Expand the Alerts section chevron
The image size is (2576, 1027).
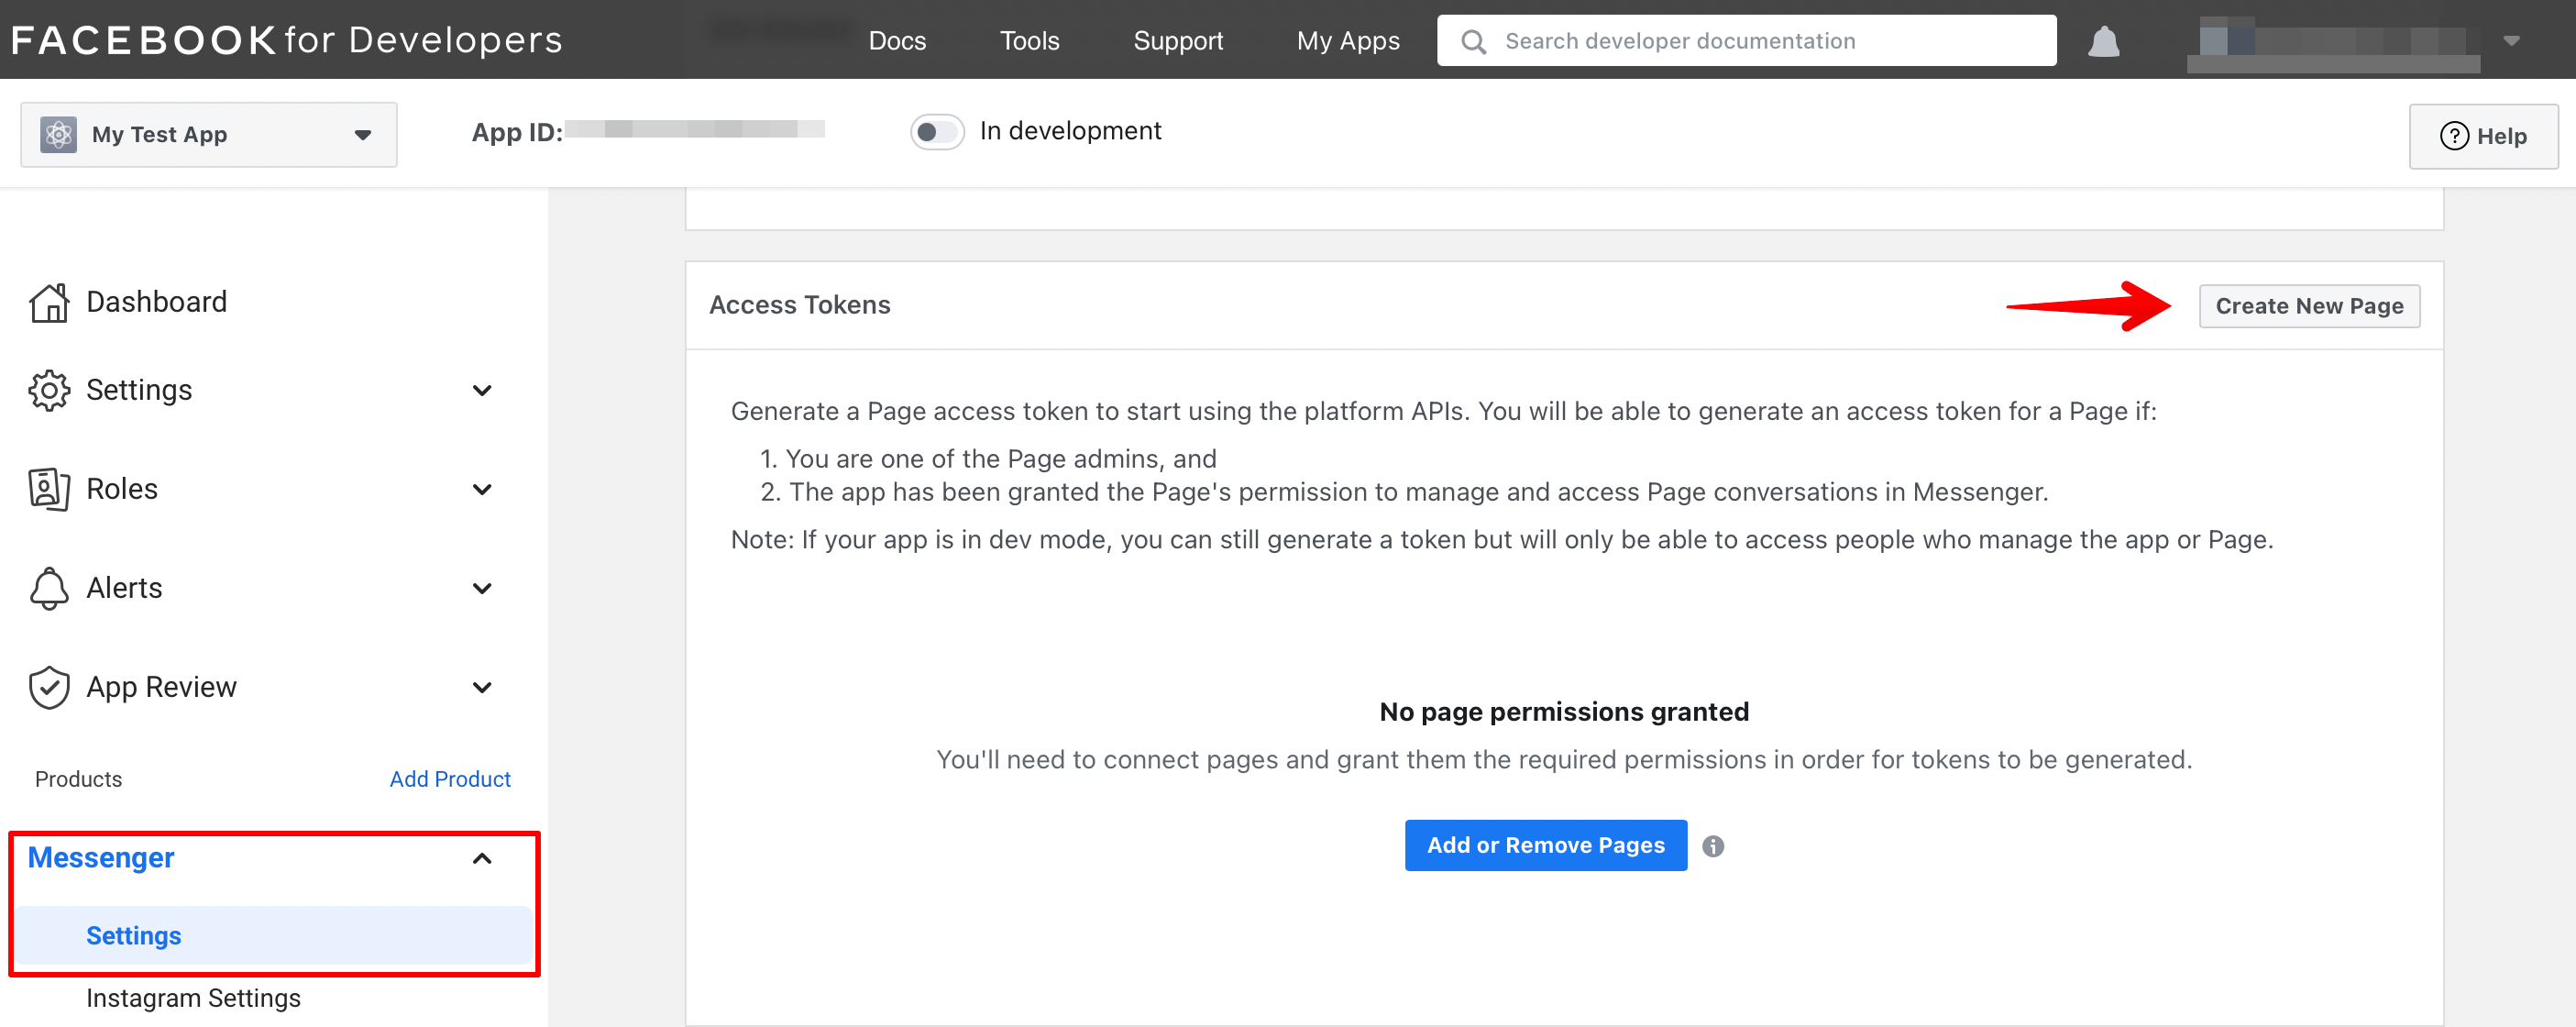tap(482, 588)
